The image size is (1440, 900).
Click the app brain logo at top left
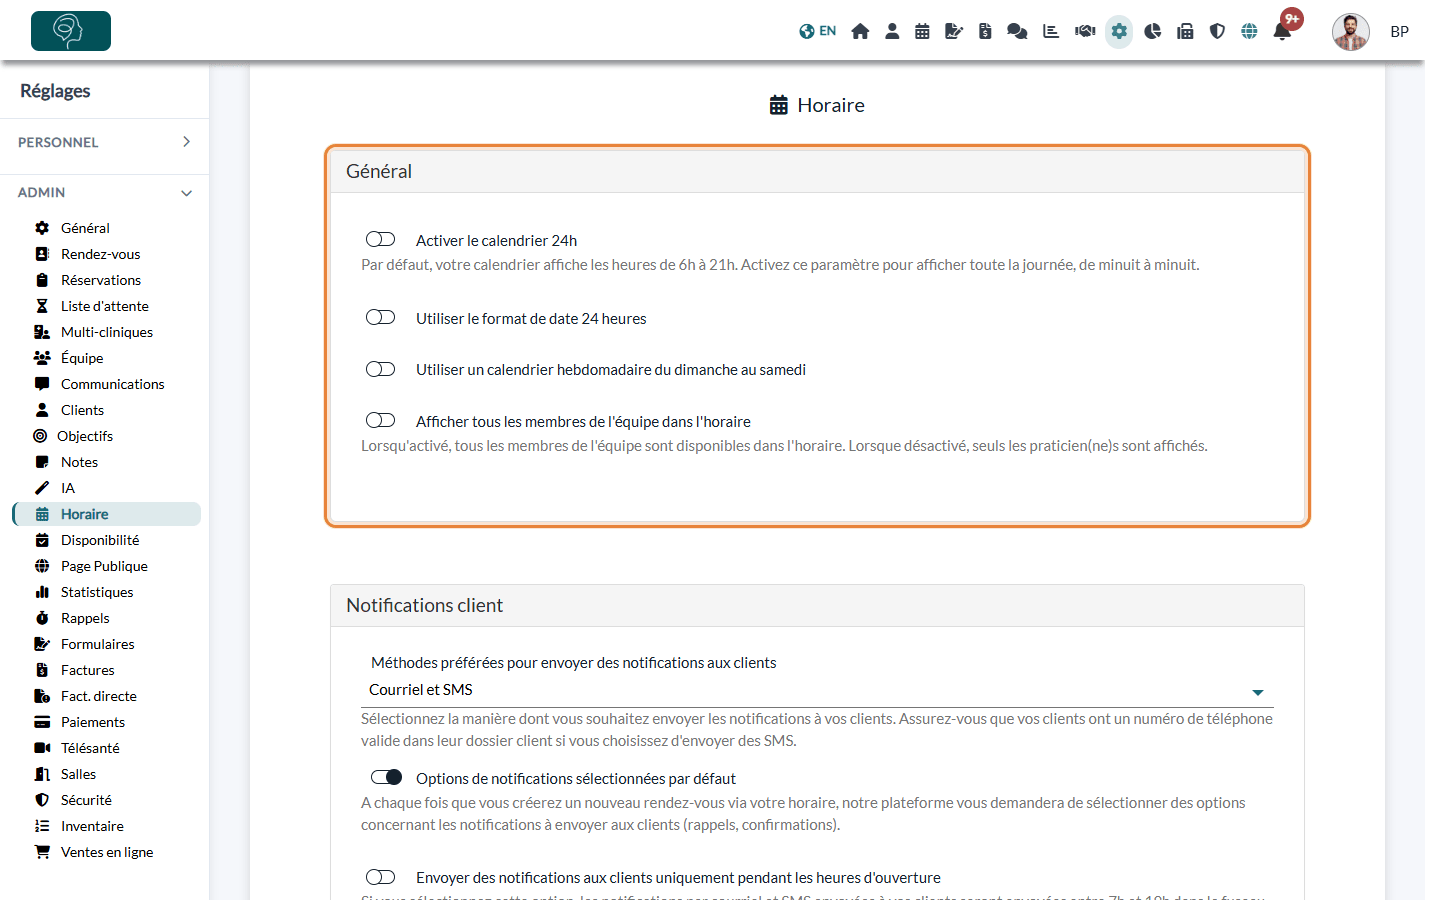[71, 31]
